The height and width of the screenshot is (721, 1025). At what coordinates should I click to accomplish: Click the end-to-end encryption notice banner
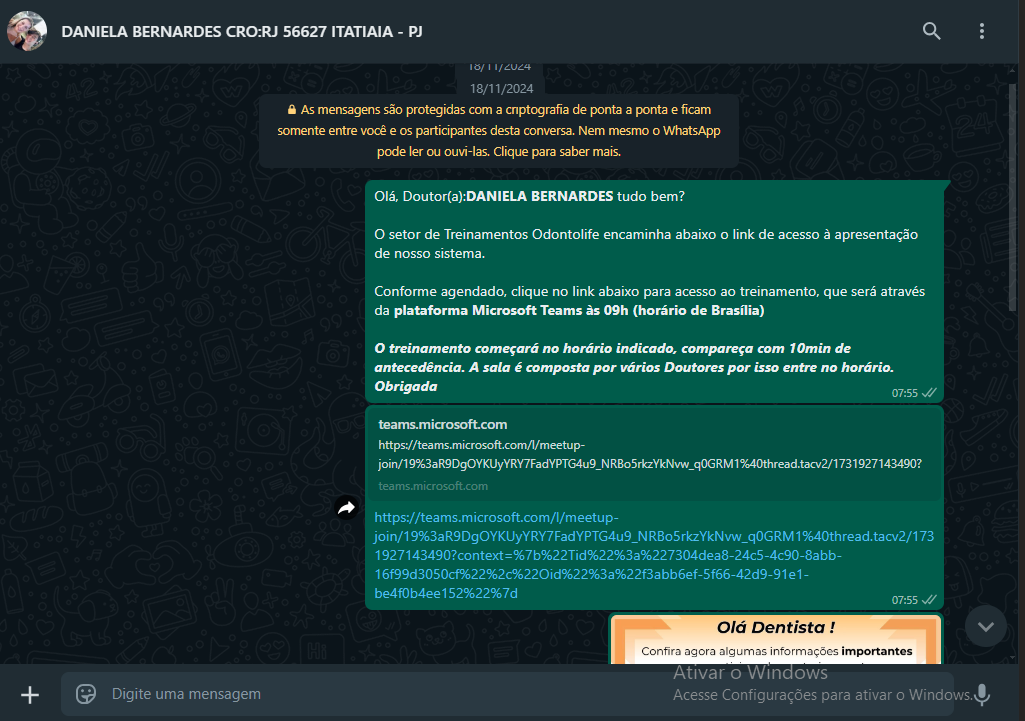click(499, 131)
